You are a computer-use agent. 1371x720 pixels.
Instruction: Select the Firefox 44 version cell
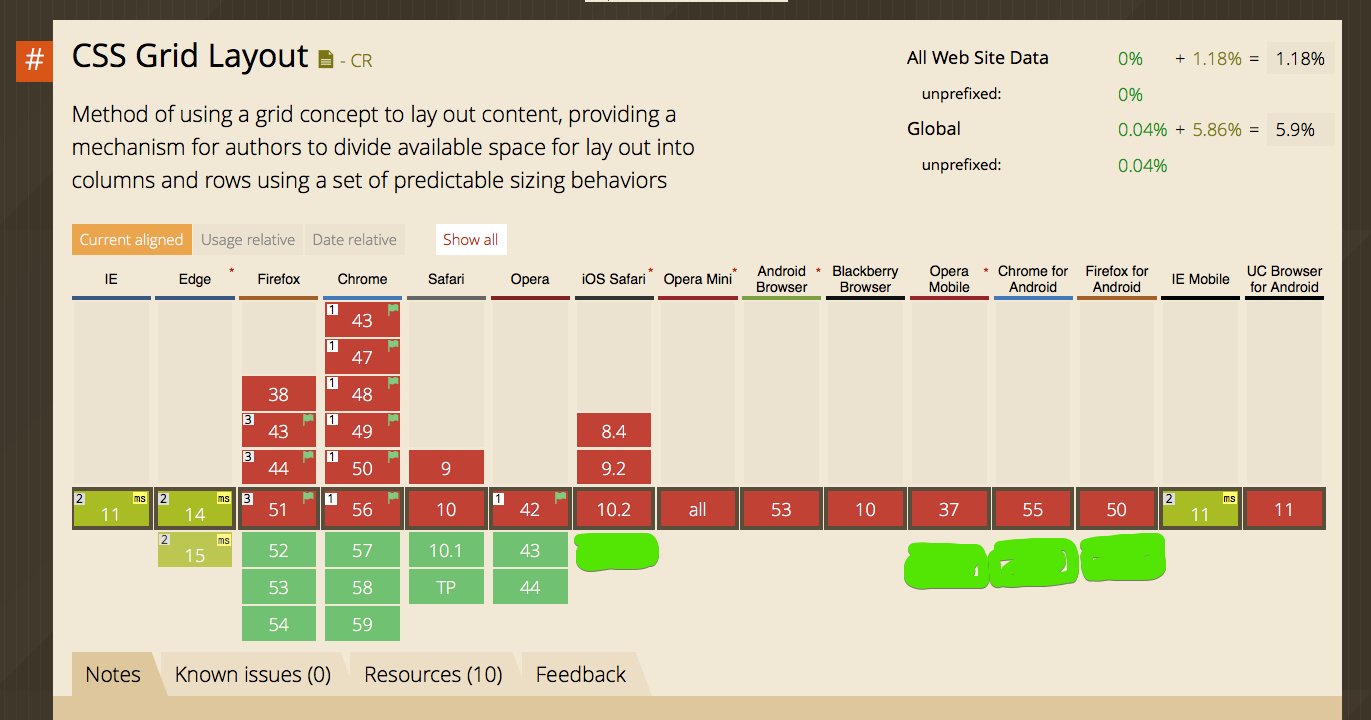[x=278, y=468]
